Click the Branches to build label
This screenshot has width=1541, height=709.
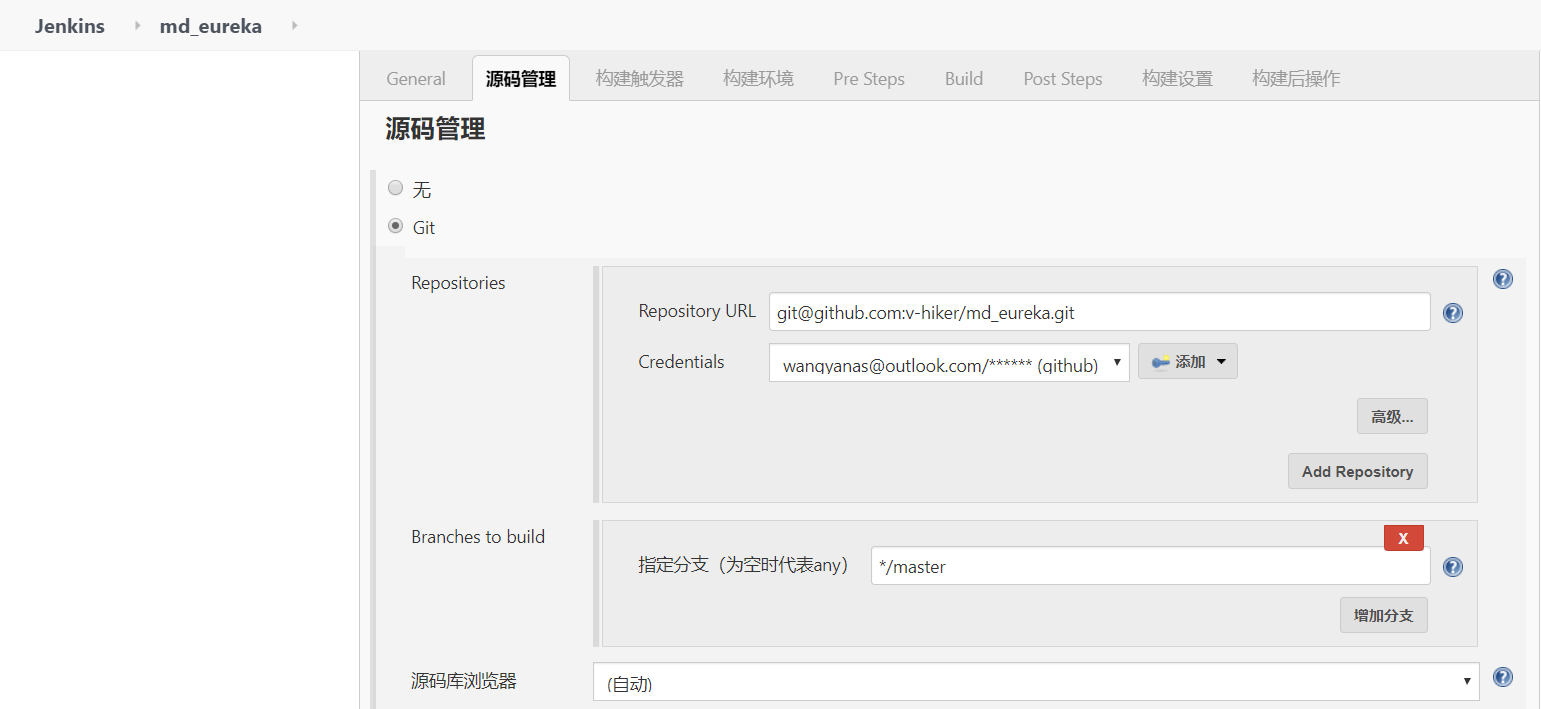pos(478,537)
